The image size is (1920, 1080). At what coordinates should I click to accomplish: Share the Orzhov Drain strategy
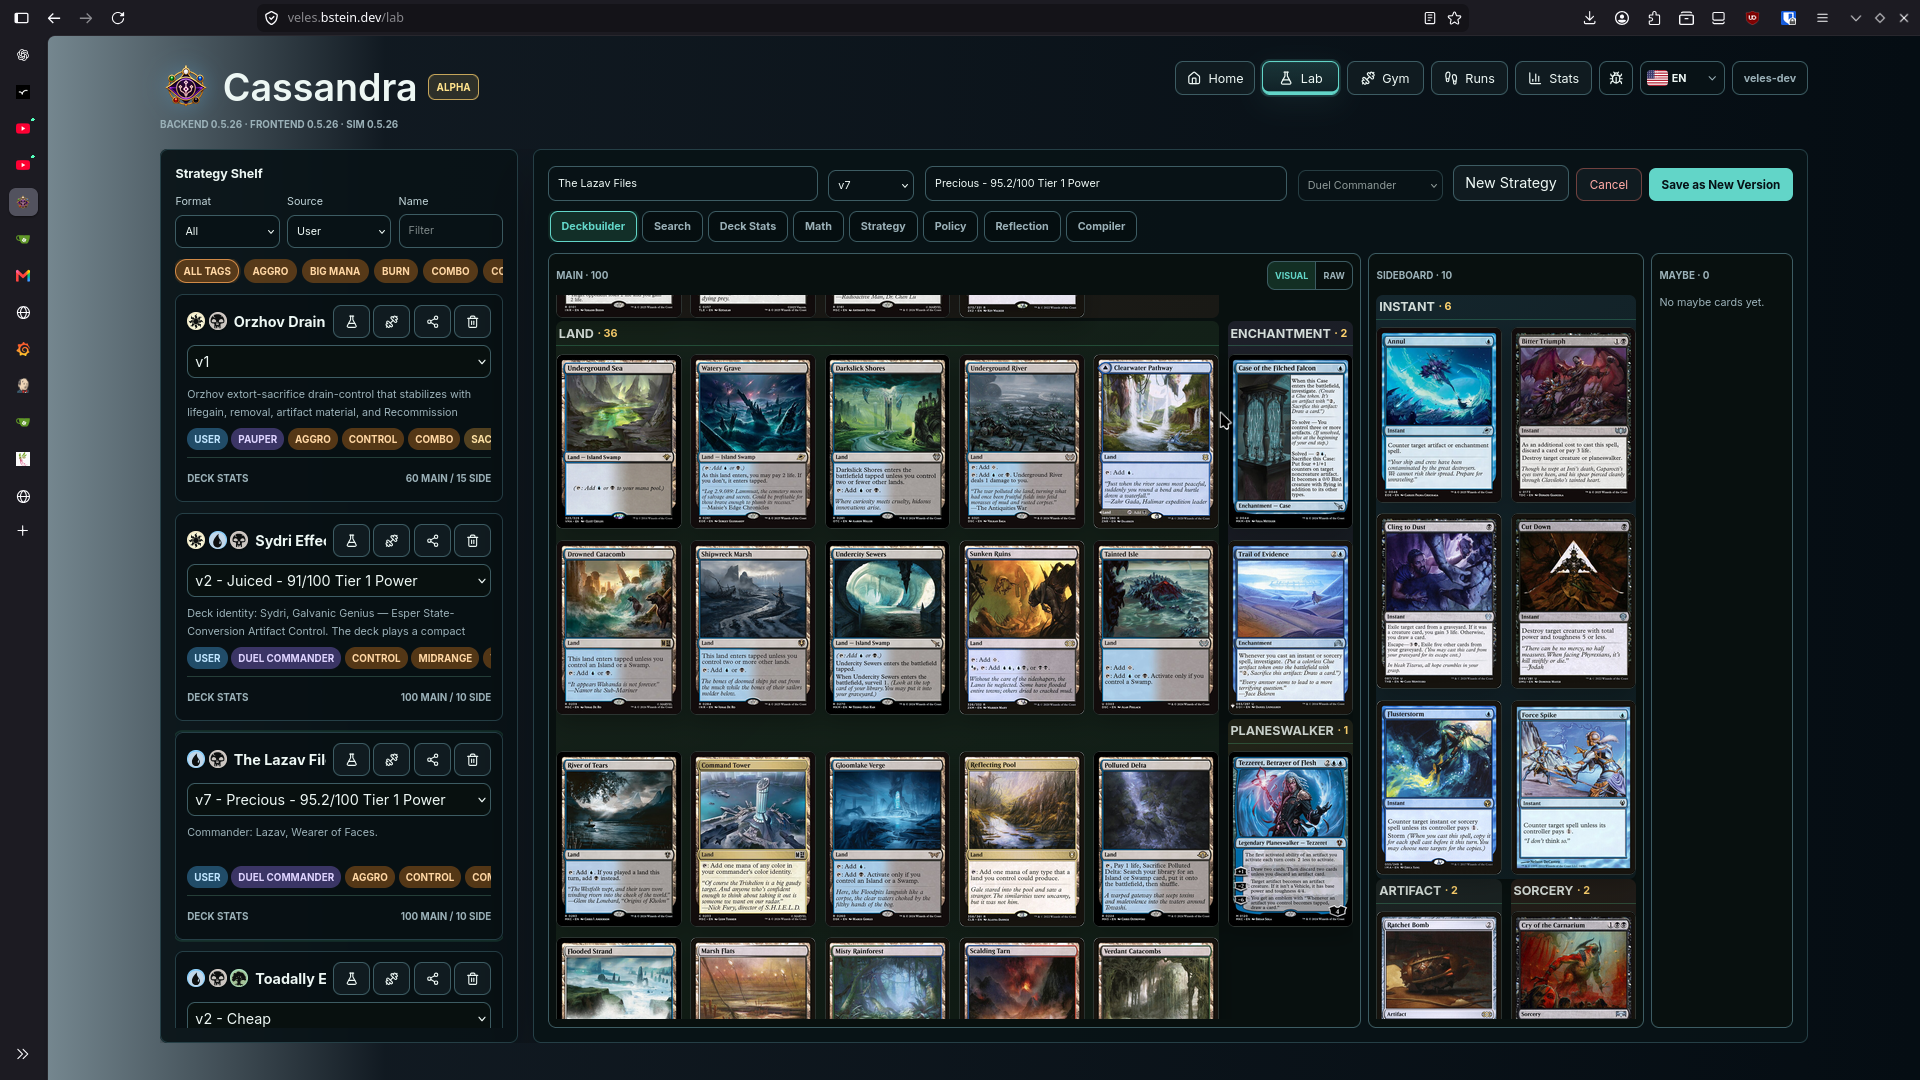433,322
